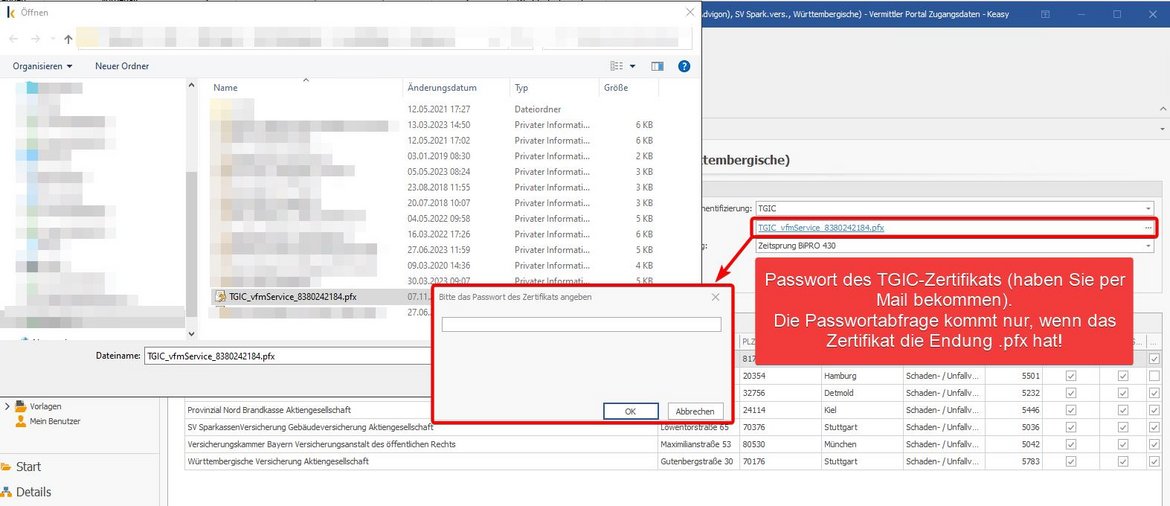The width and height of the screenshot is (1170, 506).
Task: Toggle second checkbox in row 5783
Action: pos(1123,461)
